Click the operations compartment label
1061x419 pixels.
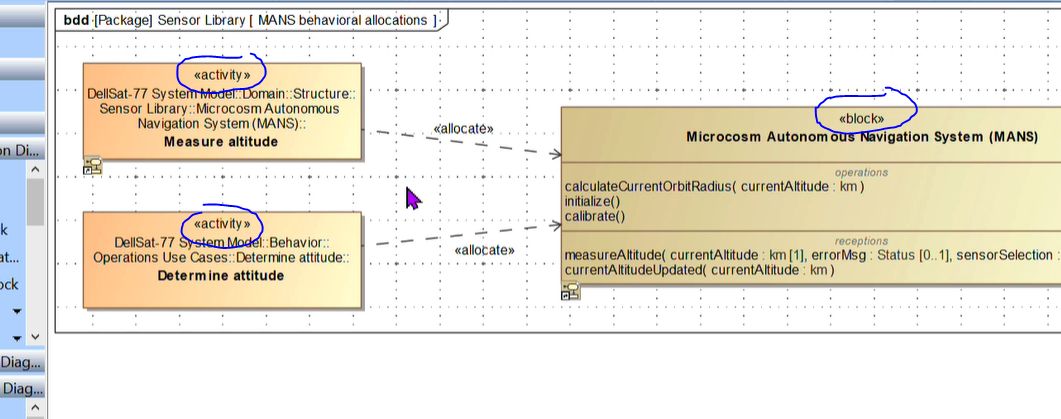861,173
